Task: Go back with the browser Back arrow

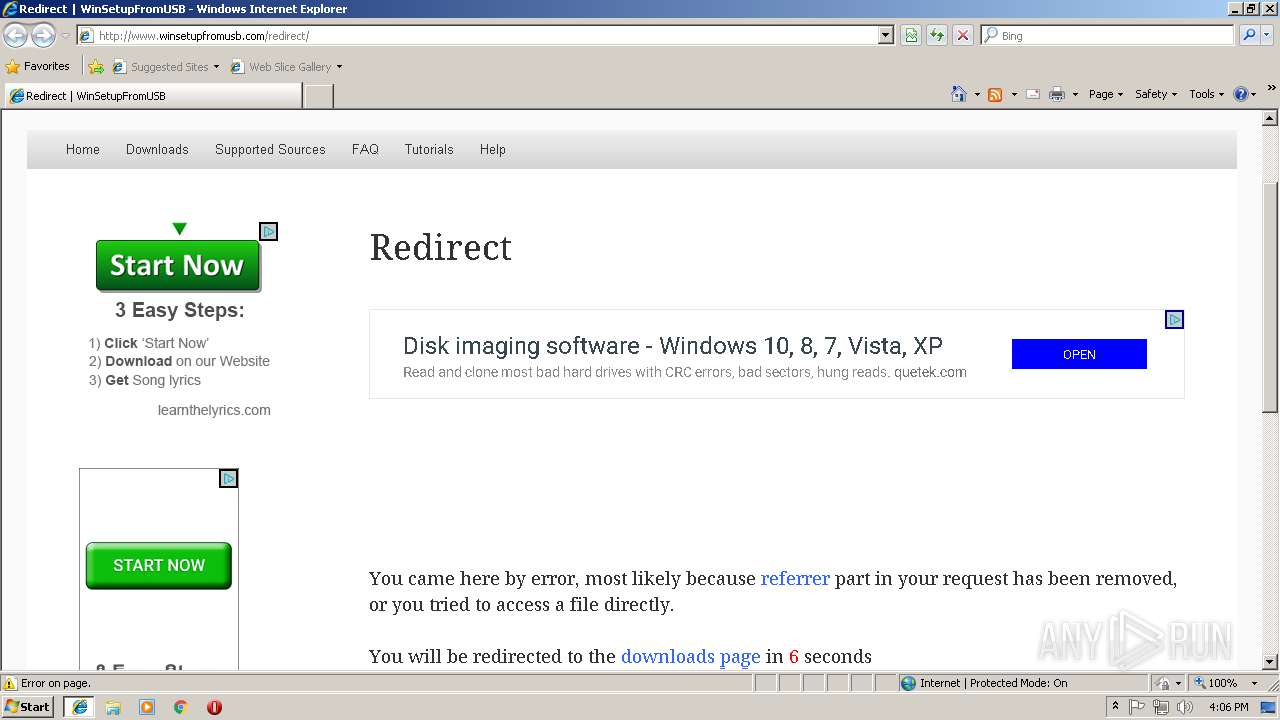Action: pyautogui.click(x=15, y=35)
